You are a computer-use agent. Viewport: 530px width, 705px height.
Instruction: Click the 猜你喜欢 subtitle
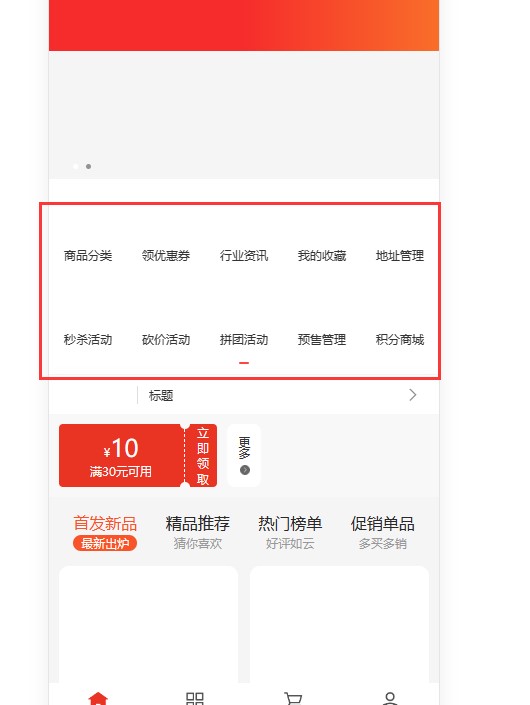click(197, 544)
